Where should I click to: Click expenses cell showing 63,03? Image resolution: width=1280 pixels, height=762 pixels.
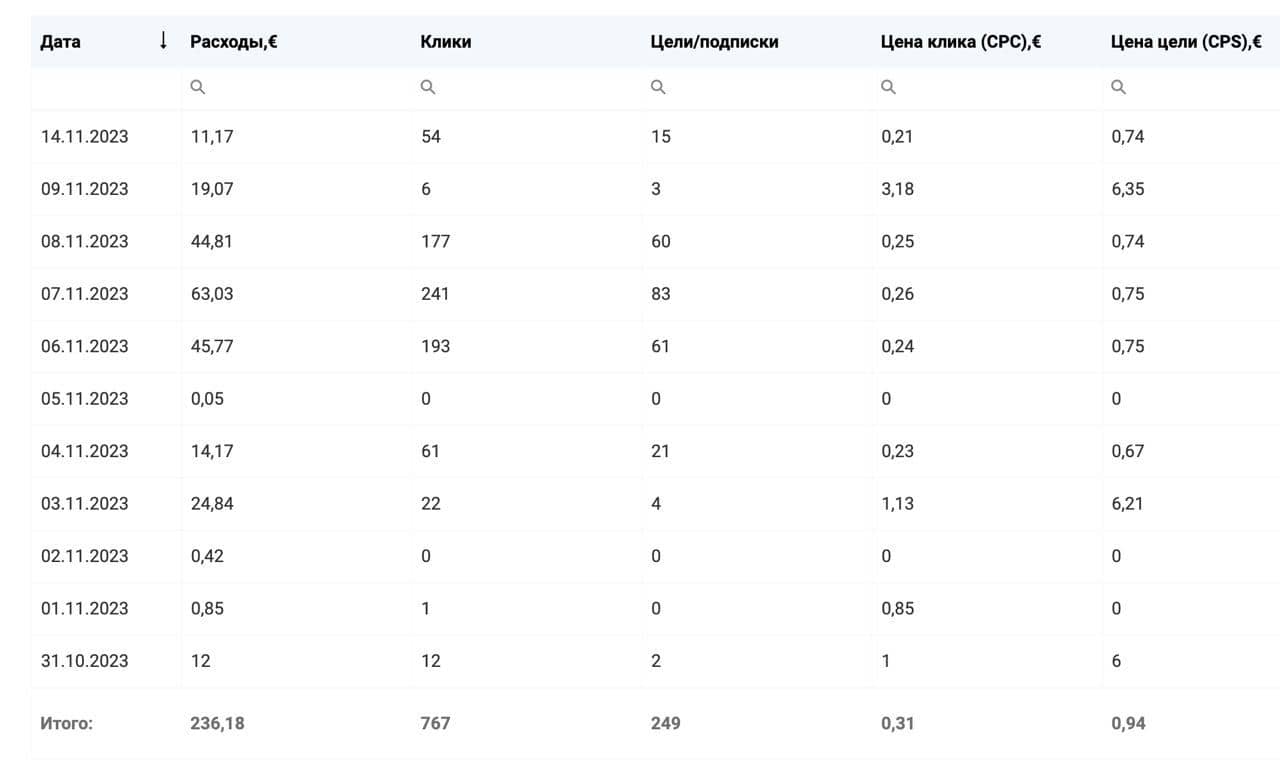(212, 294)
